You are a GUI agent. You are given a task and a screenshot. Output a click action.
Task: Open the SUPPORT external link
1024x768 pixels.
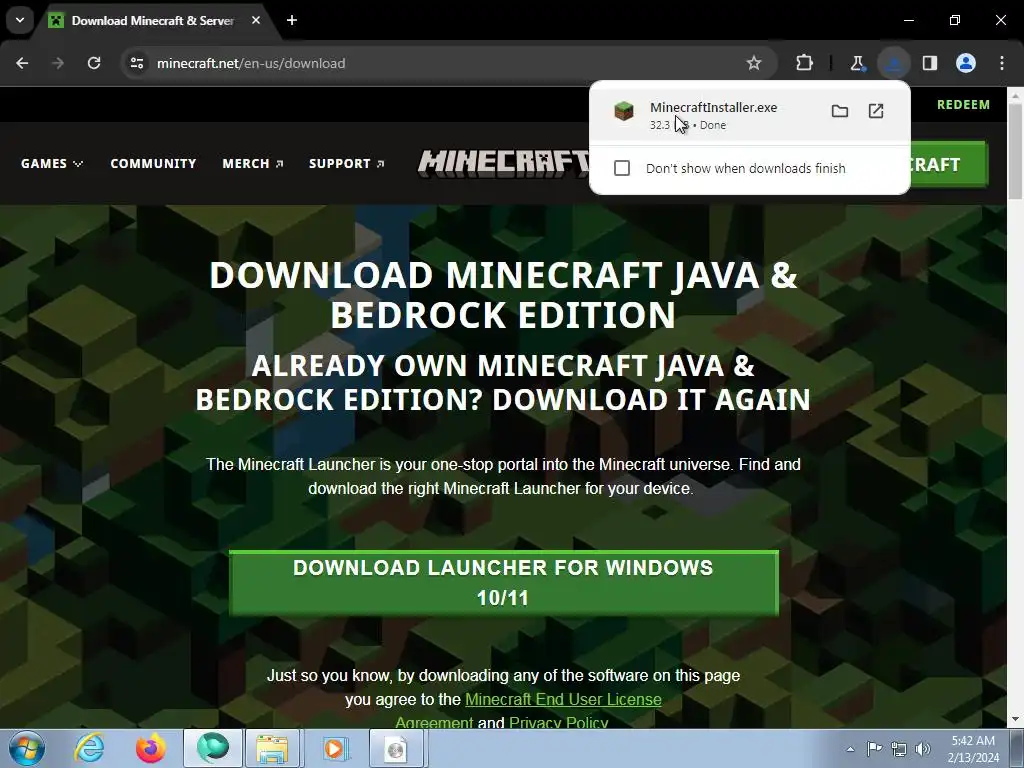click(x=347, y=164)
